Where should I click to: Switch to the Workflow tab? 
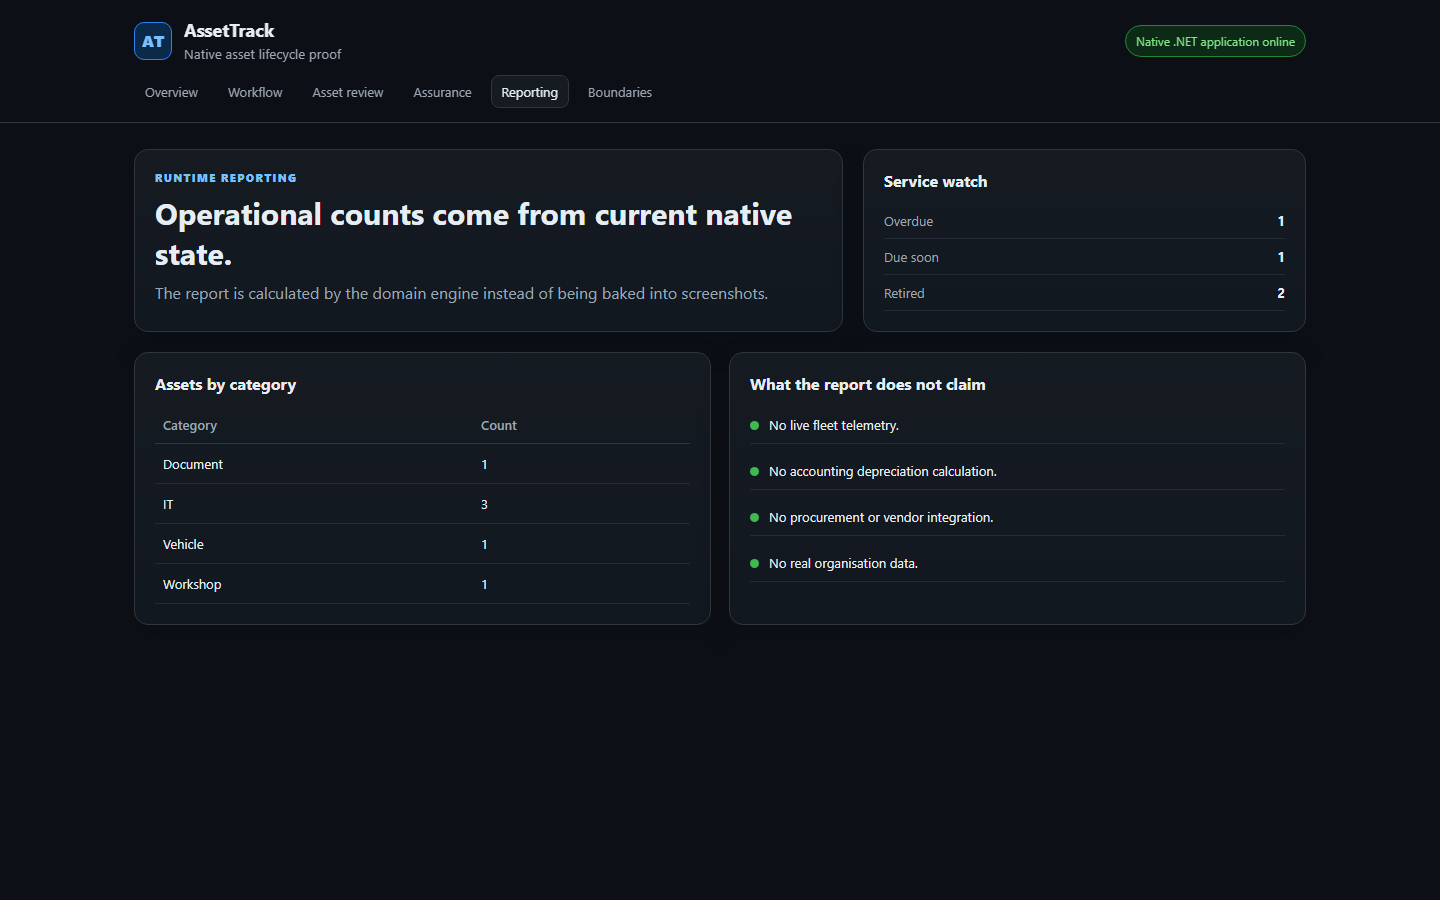coord(255,92)
